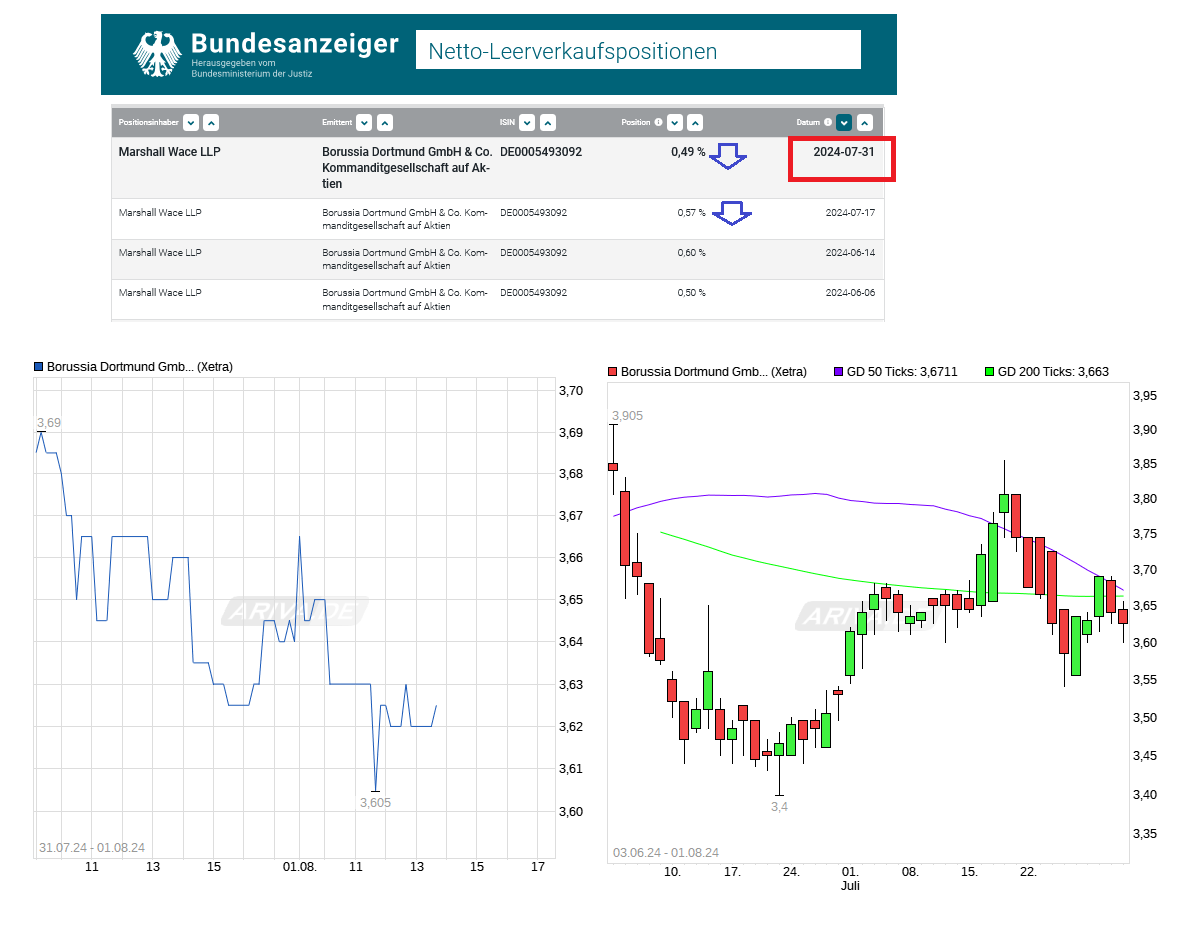Screen dimensions: 1178x926
Task: Click Emittent column header label
Action: (x=337, y=122)
